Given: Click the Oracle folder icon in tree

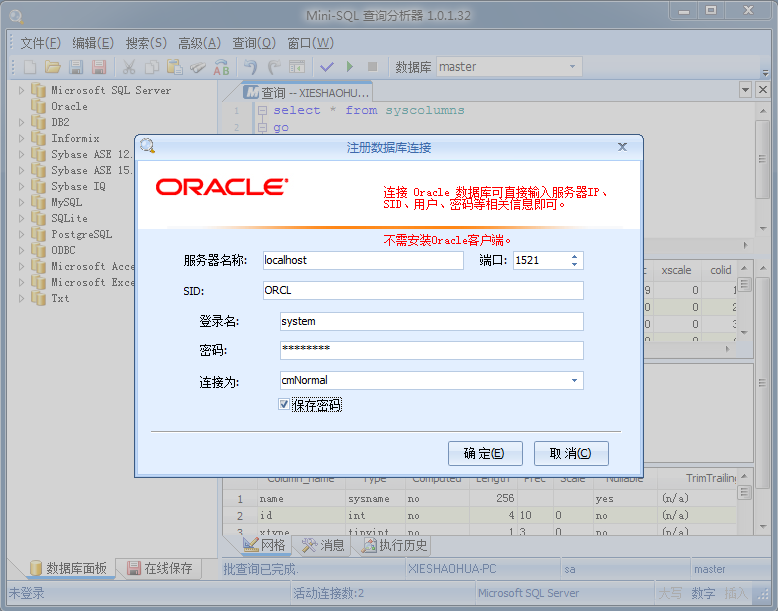Looking at the screenshot, I should pyautogui.click(x=38, y=106).
